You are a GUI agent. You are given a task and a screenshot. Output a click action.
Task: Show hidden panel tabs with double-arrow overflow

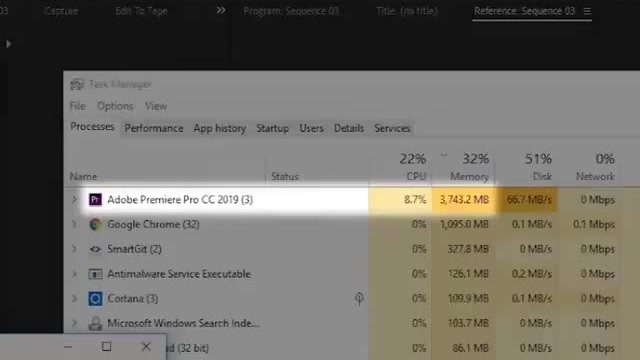click(221, 10)
